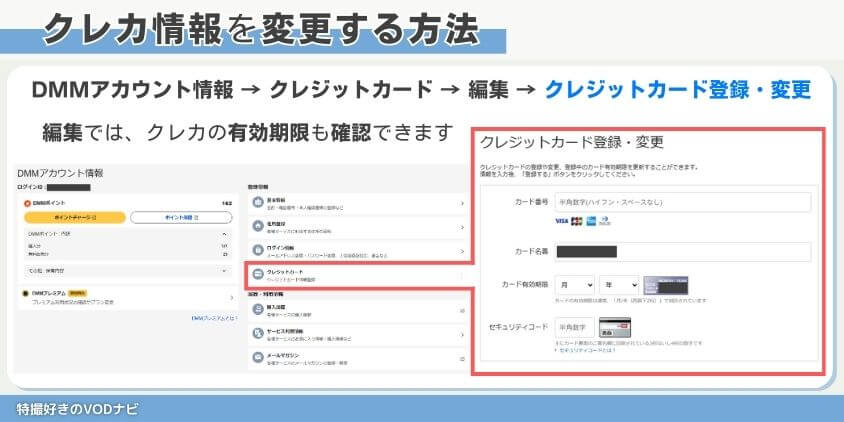Click the DMMアカウント情報 heading

60,173
